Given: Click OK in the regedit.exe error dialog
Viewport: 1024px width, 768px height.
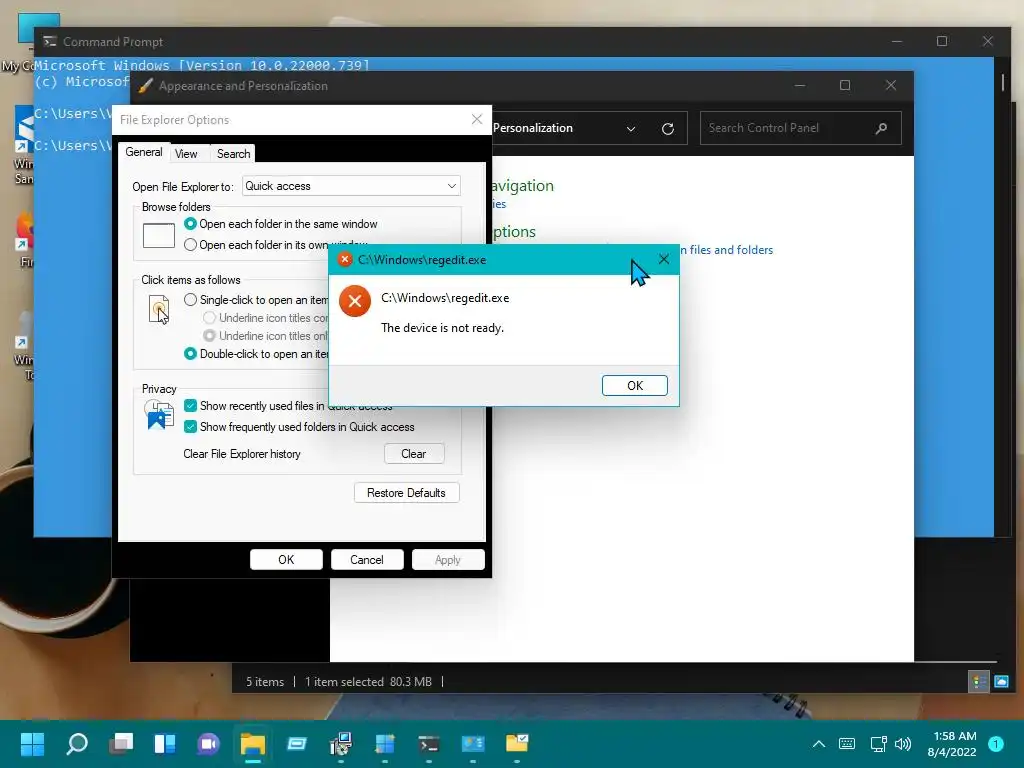Looking at the screenshot, I should (x=634, y=385).
